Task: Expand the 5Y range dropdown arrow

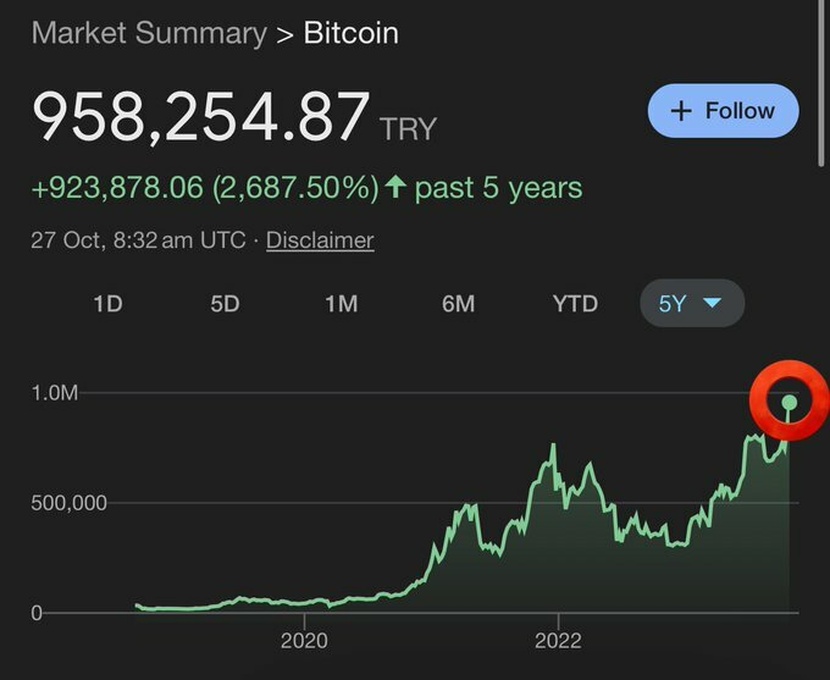Action: (712, 303)
